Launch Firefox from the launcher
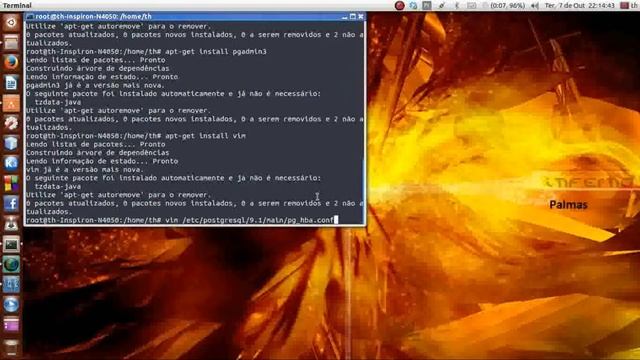 [x=11, y=62]
